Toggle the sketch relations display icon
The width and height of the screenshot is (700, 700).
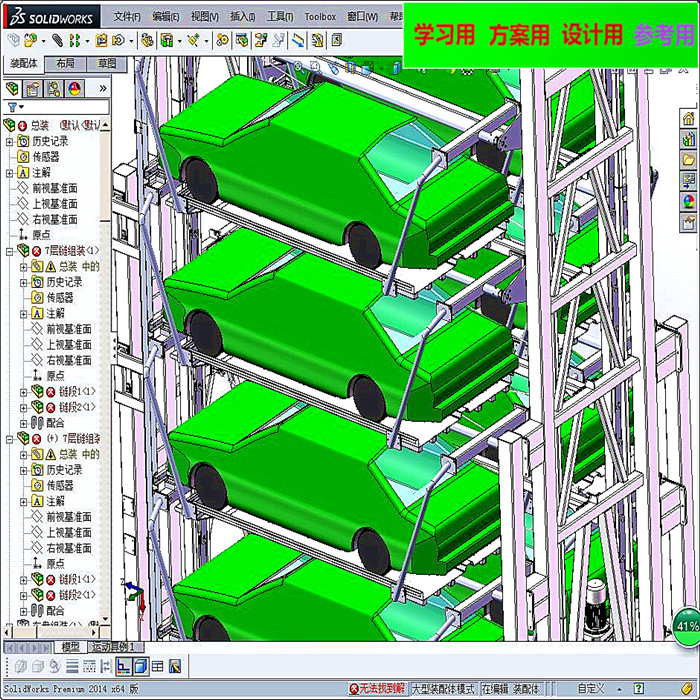tap(123, 667)
